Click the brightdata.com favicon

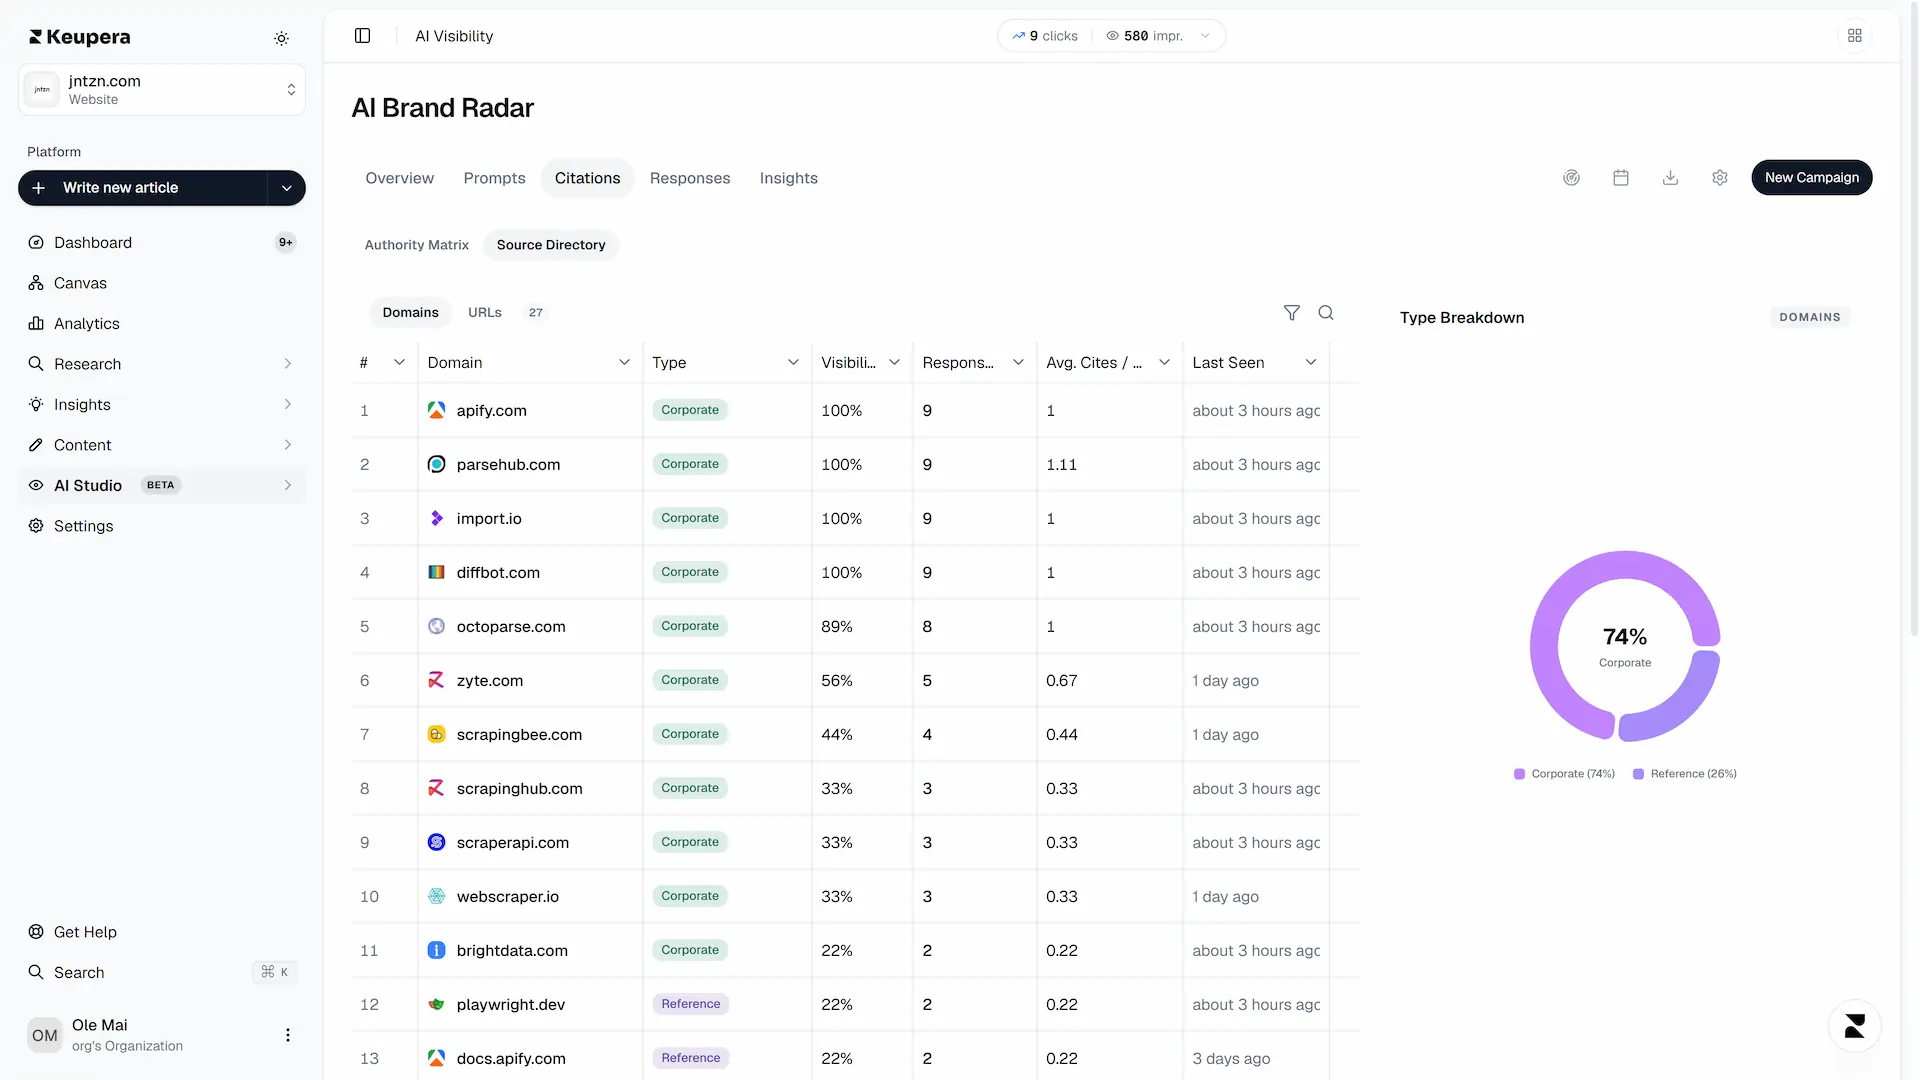[x=437, y=950]
